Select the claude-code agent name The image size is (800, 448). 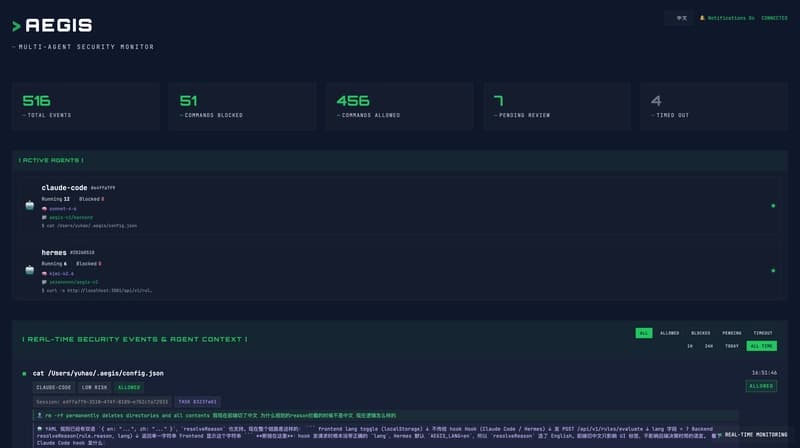[64, 188]
